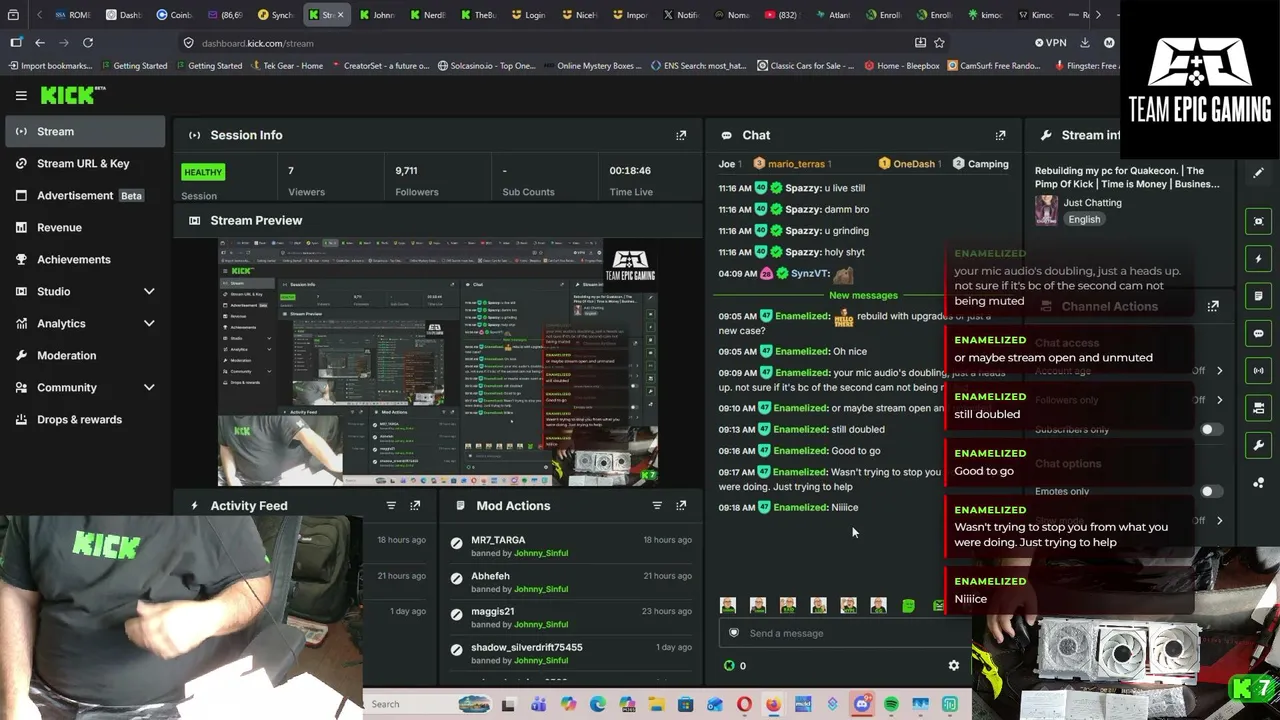Reload the page
The width and height of the screenshot is (1280, 720).
(88, 43)
